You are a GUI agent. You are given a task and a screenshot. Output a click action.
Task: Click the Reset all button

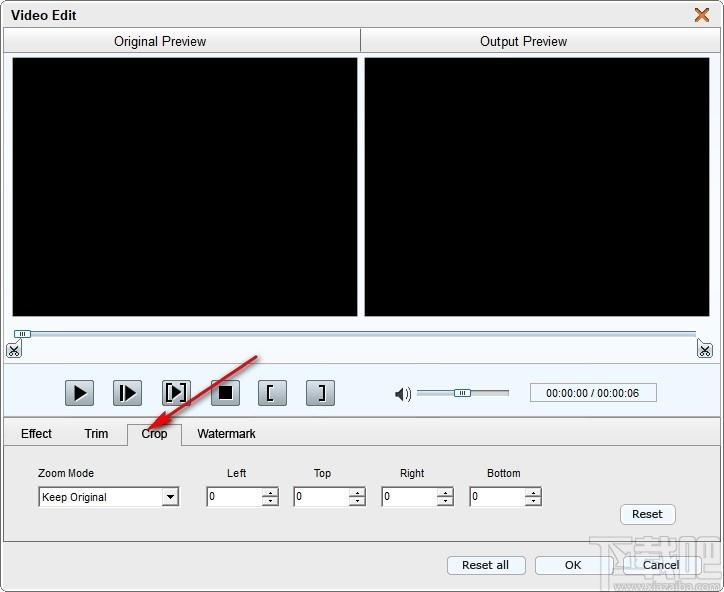(486, 565)
